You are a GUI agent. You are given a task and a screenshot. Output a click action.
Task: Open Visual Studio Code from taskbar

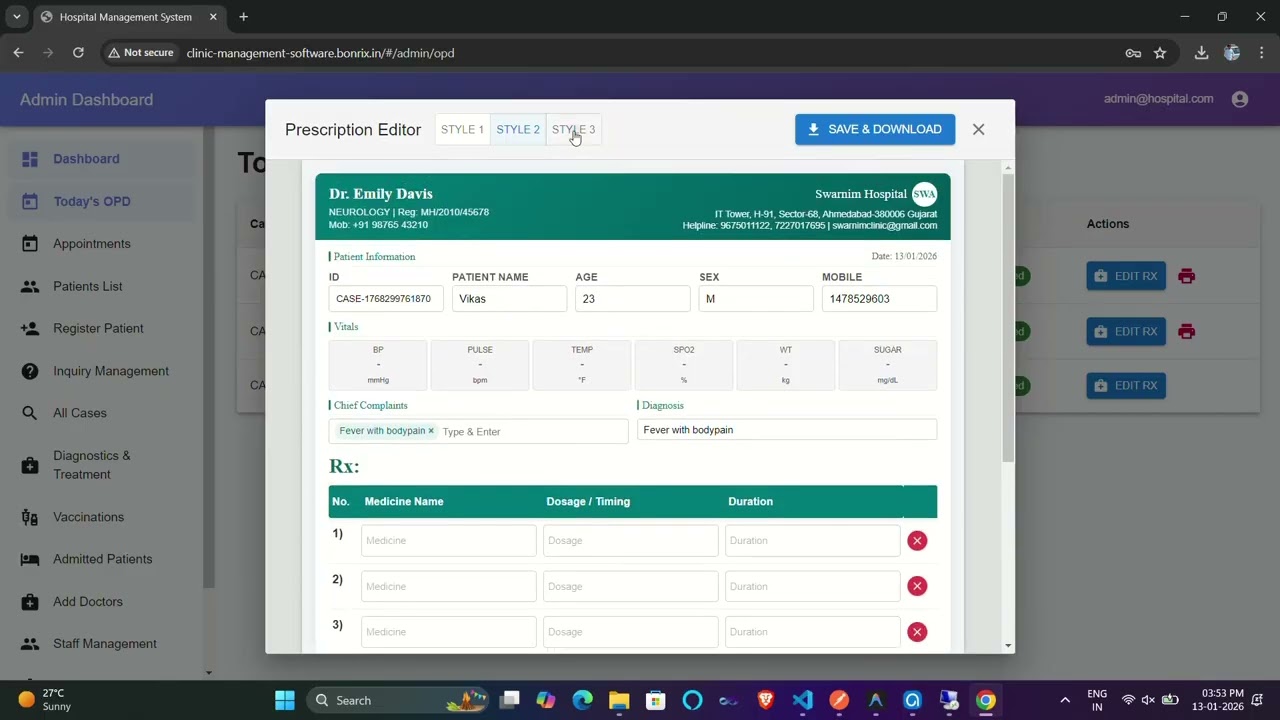coord(802,700)
